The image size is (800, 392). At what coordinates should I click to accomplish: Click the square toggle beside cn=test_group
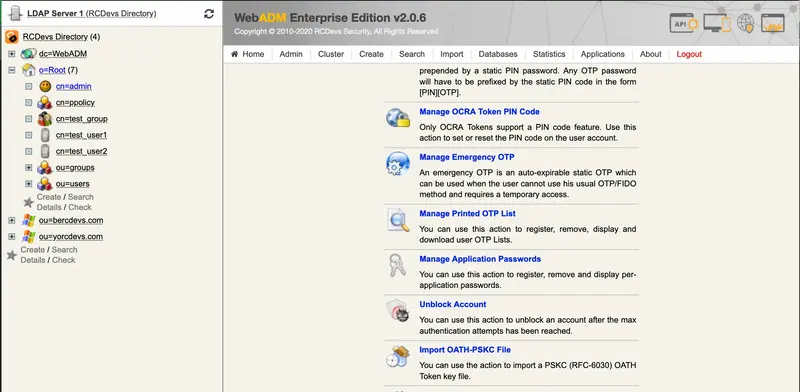(29, 119)
